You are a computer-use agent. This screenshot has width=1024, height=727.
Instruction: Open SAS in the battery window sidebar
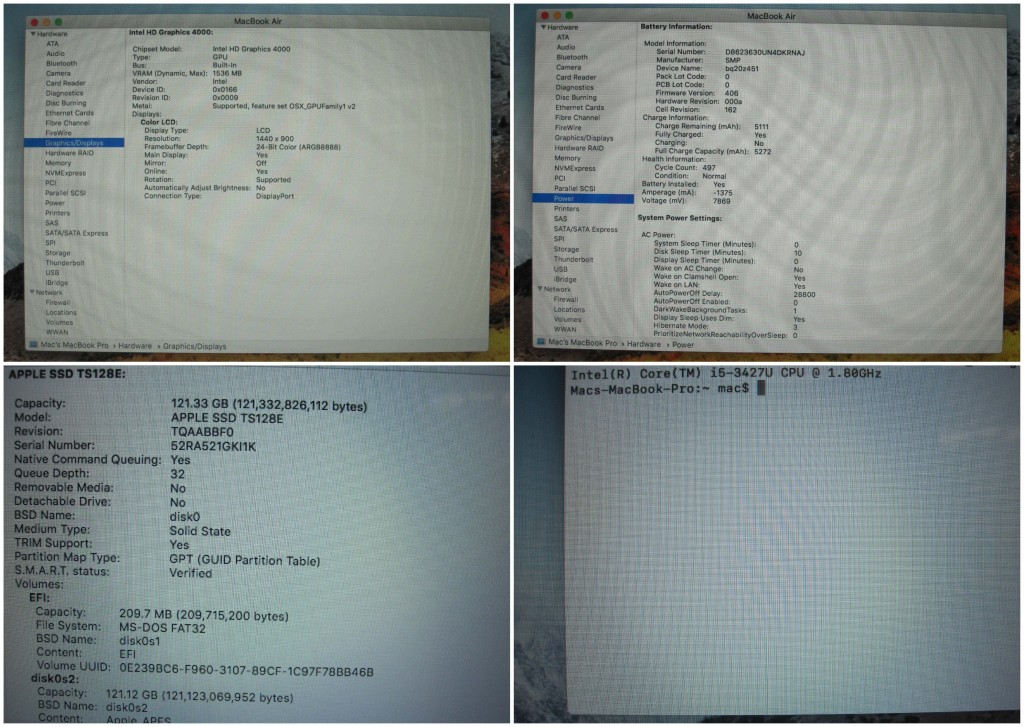[x=560, y=218]
